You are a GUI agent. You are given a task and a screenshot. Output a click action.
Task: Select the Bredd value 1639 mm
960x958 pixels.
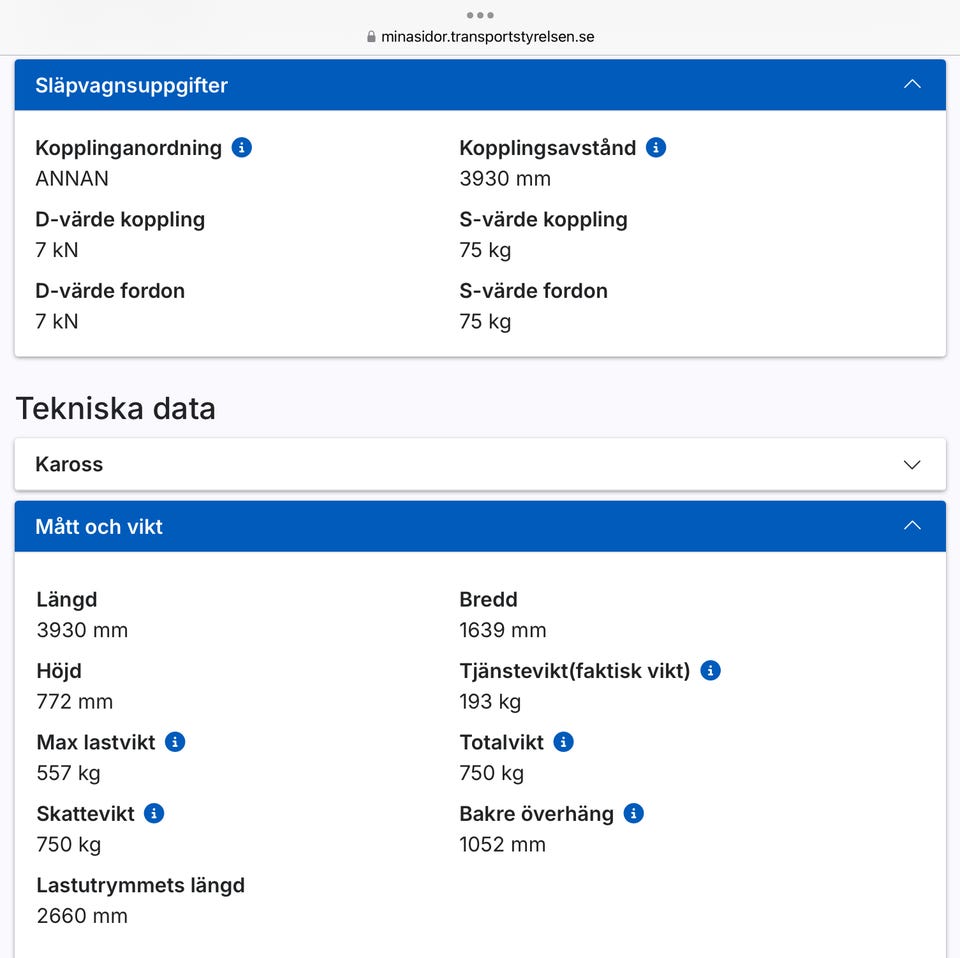(x=503, y=630)
